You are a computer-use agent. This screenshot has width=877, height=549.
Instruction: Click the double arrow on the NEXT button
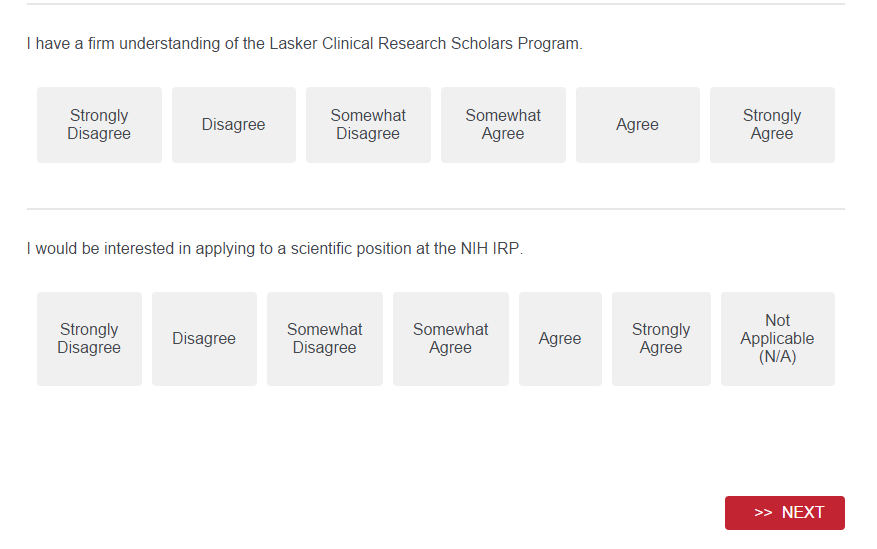click(x=763, y=513)
